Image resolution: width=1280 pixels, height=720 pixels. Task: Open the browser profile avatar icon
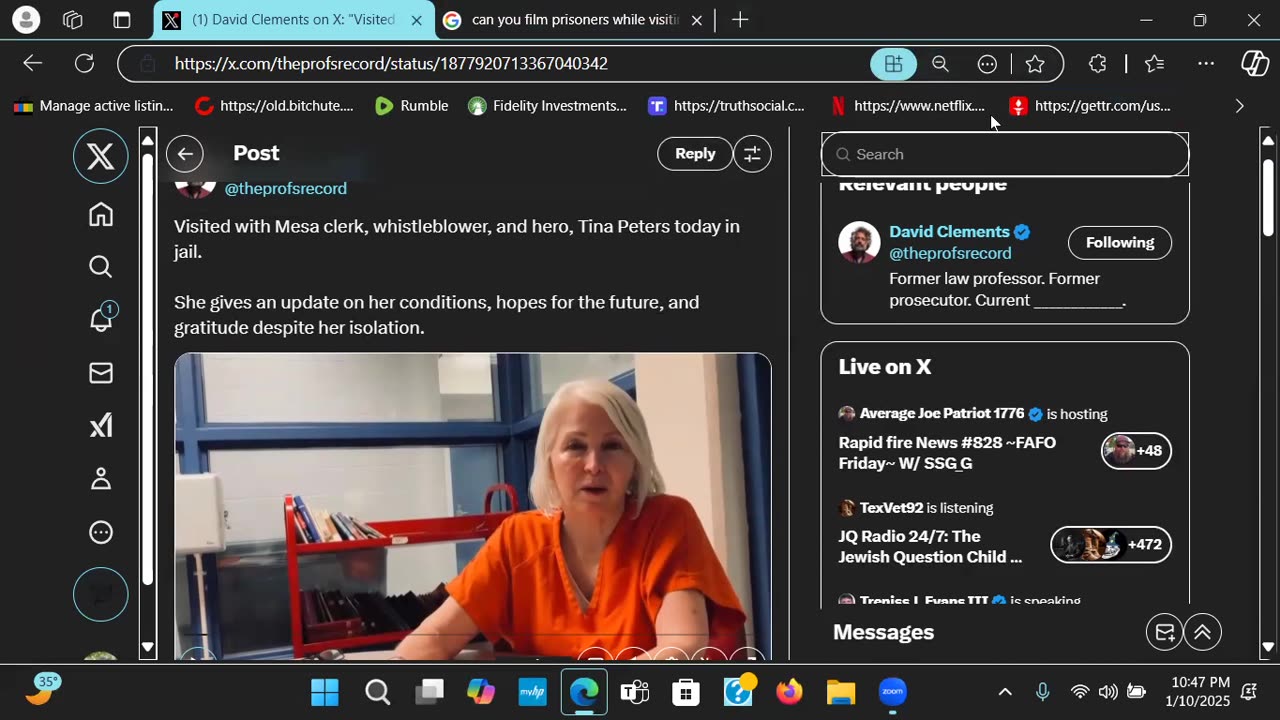click(x=26, y=20)
